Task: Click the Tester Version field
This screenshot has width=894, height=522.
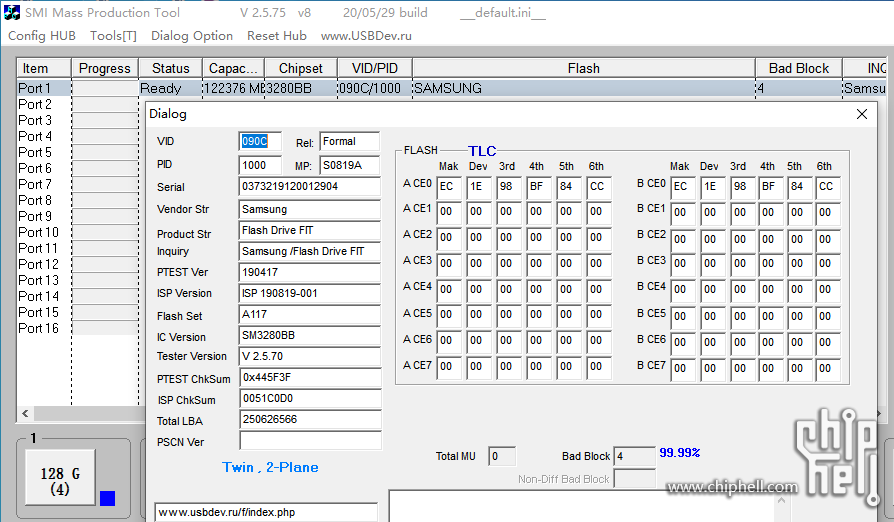Action: [310, 356]
